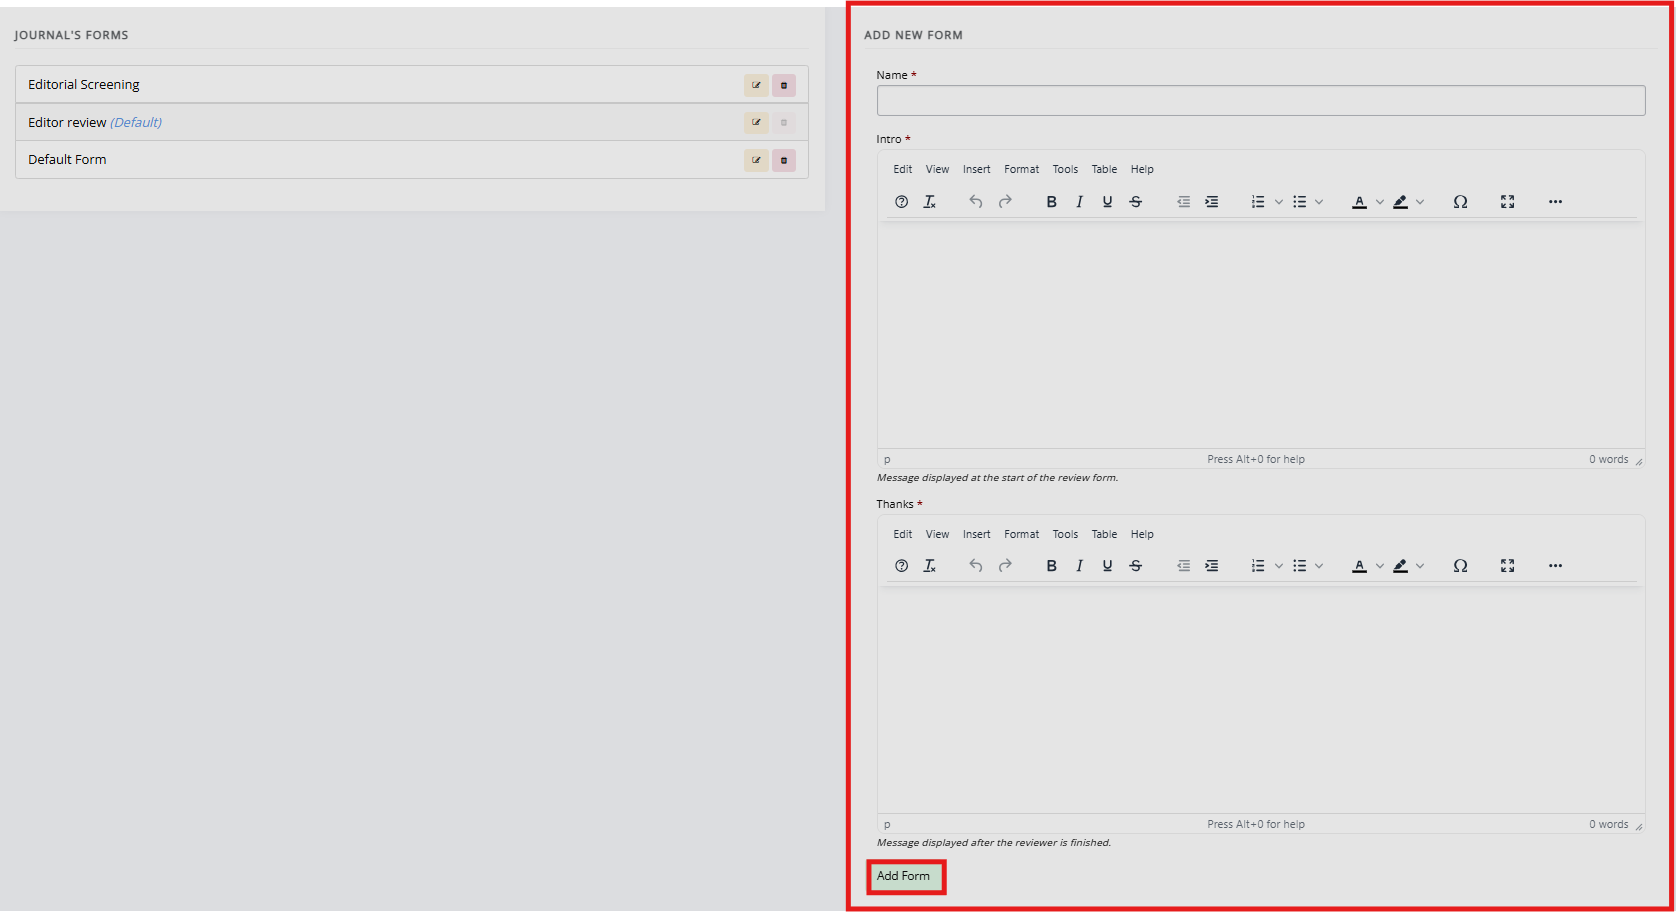
Task: Open highlight color dropdown in Intro editor
Action: point(1420,202)
